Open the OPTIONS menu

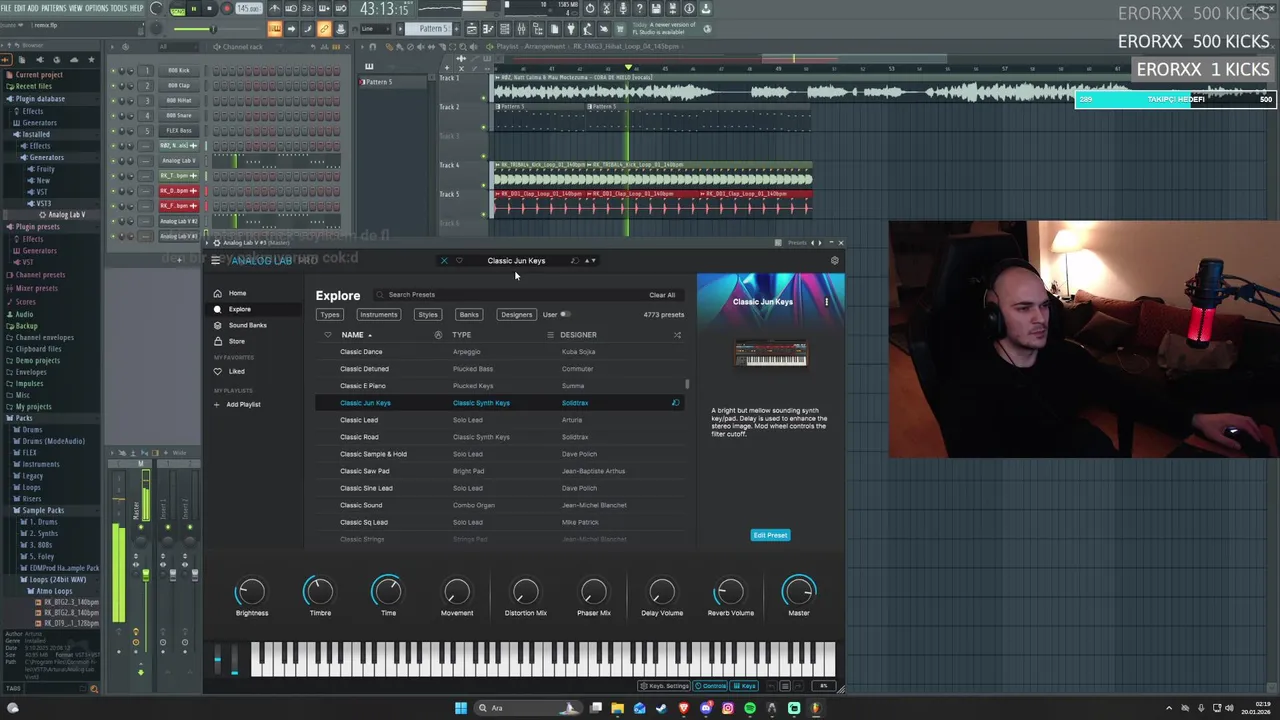click(96, 8)
